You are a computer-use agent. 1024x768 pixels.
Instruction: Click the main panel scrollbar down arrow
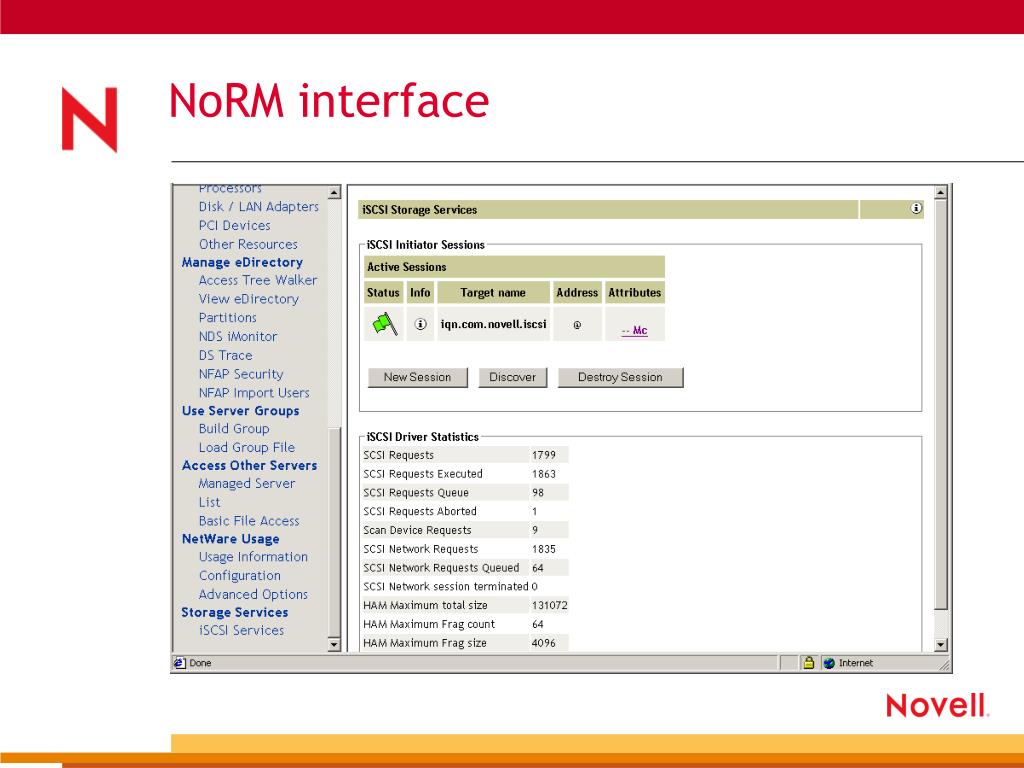(x=940, y=645)
